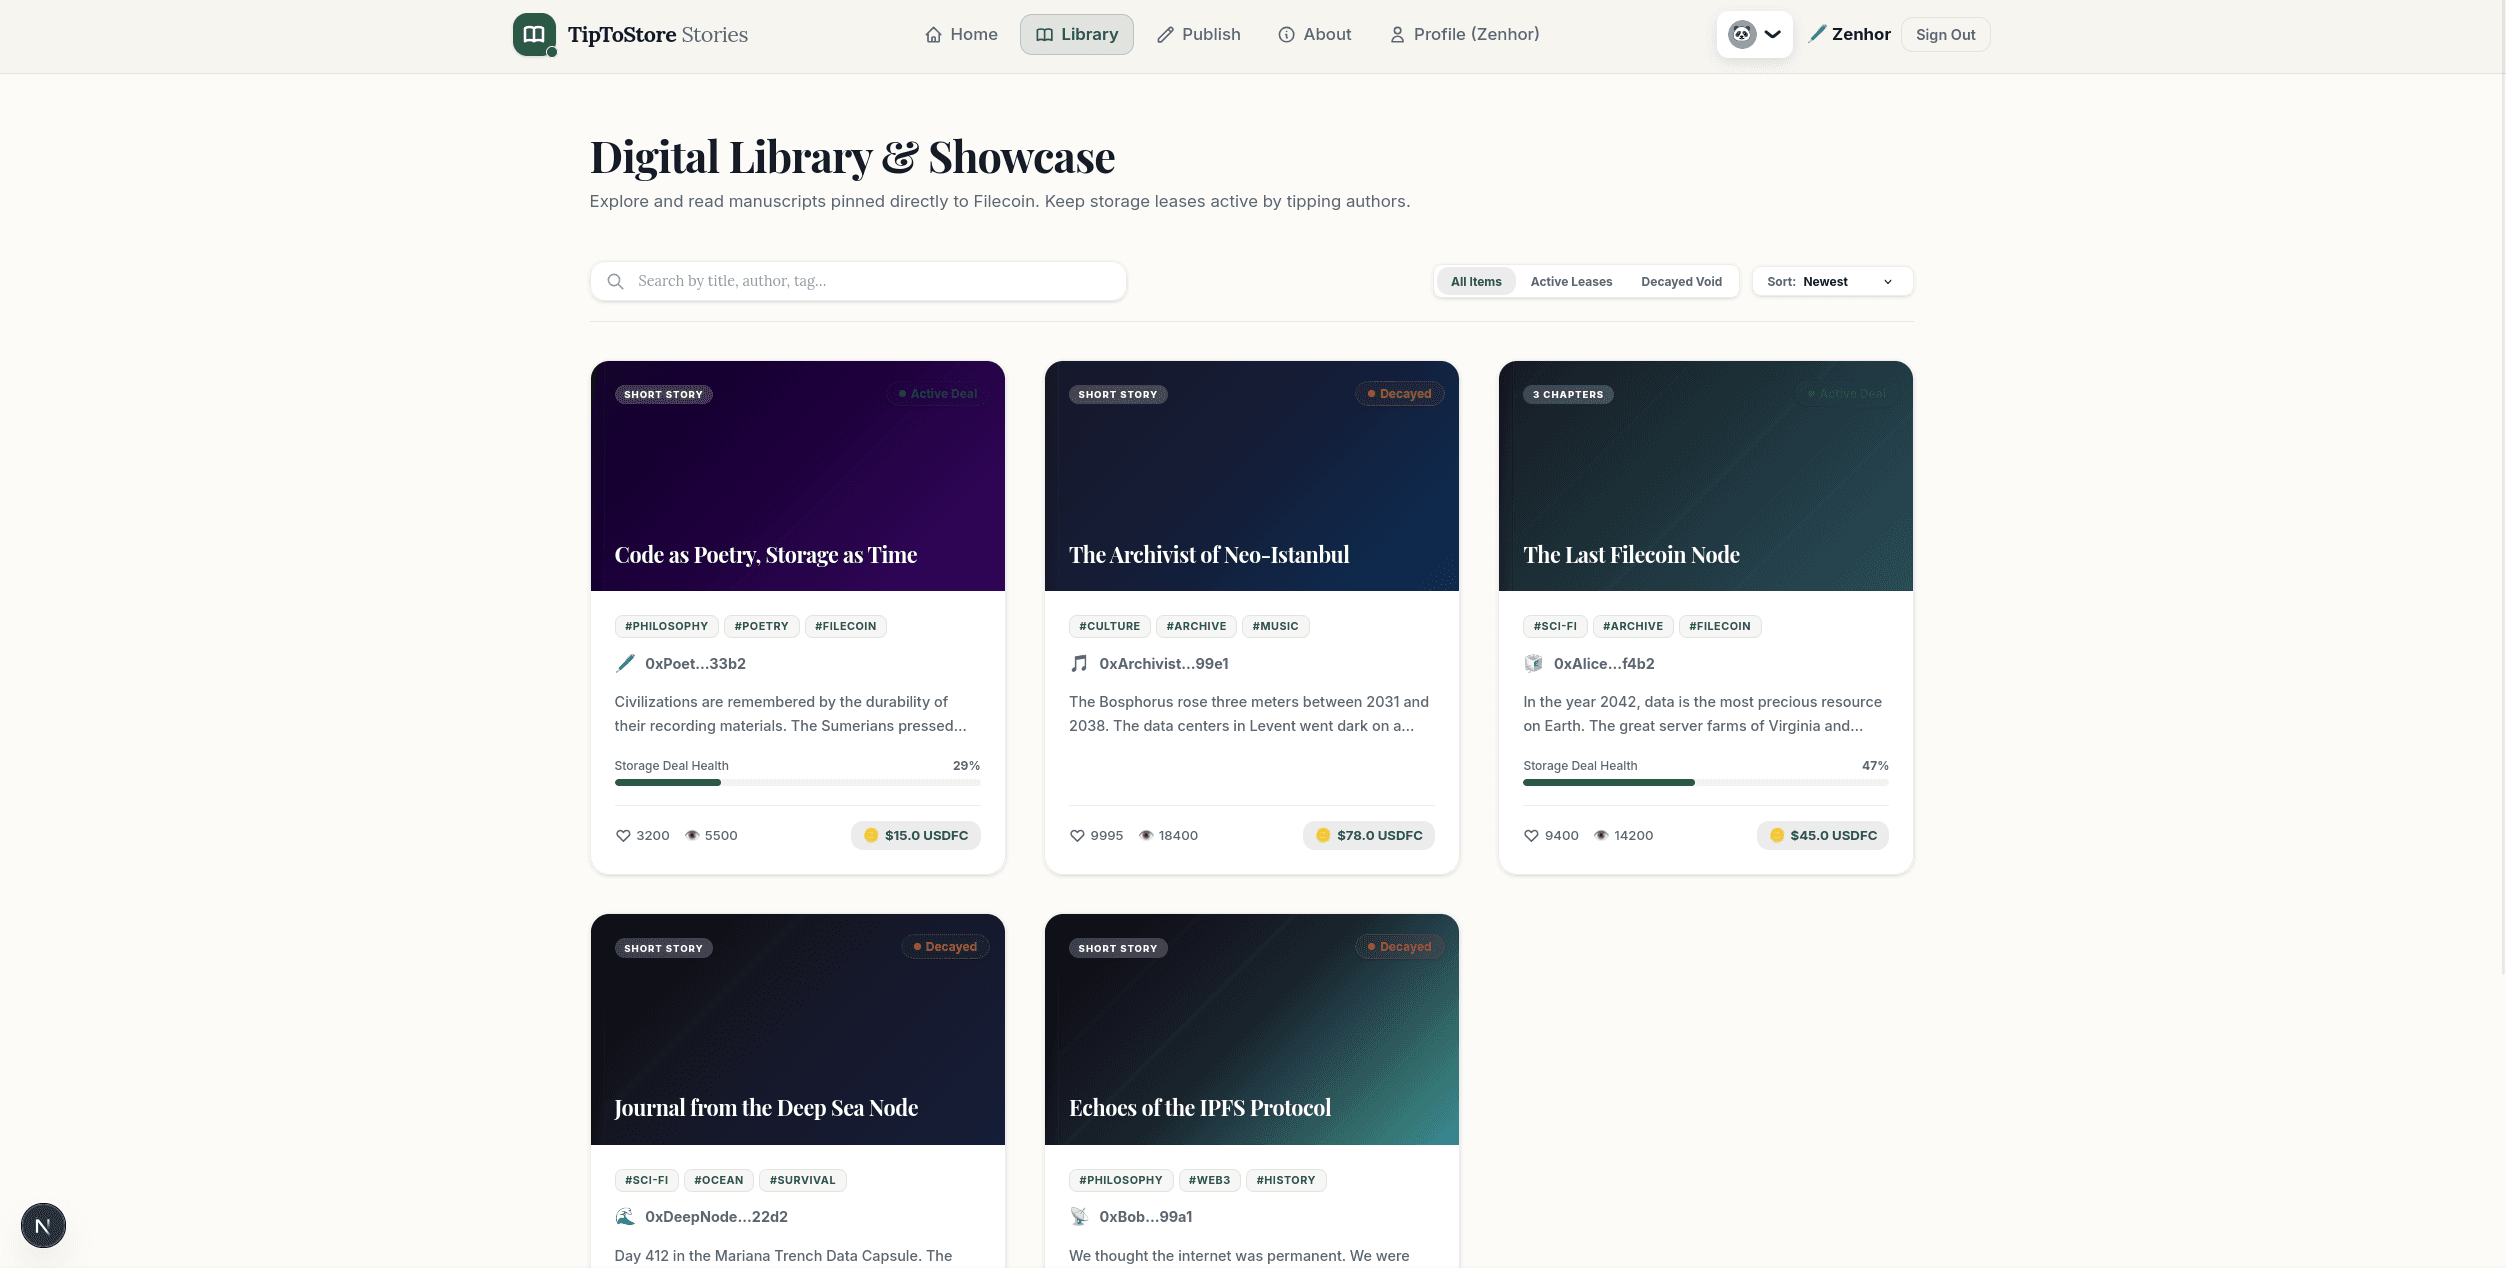Click the #SCI-FI tag on Last Filecoin Node

(1555, 626)
